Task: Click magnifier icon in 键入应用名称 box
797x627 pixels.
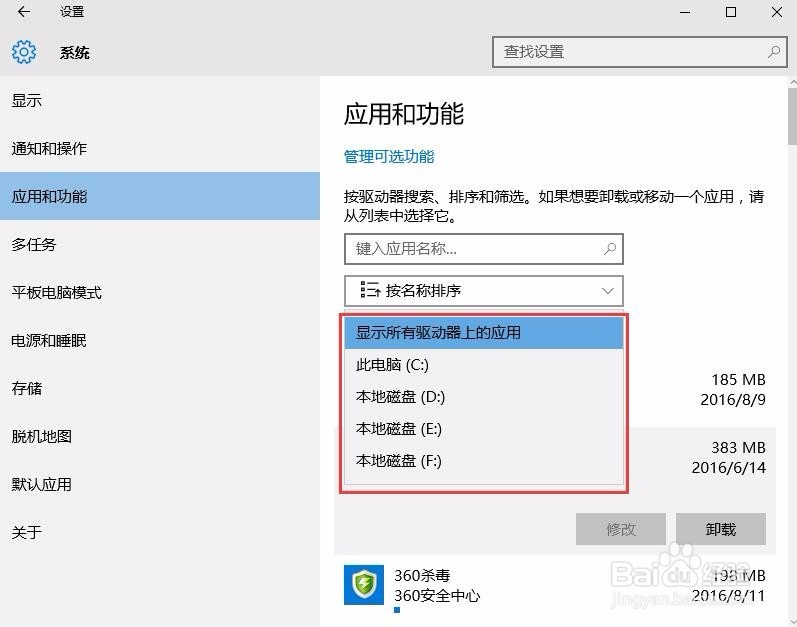Action: pos(609,248)
